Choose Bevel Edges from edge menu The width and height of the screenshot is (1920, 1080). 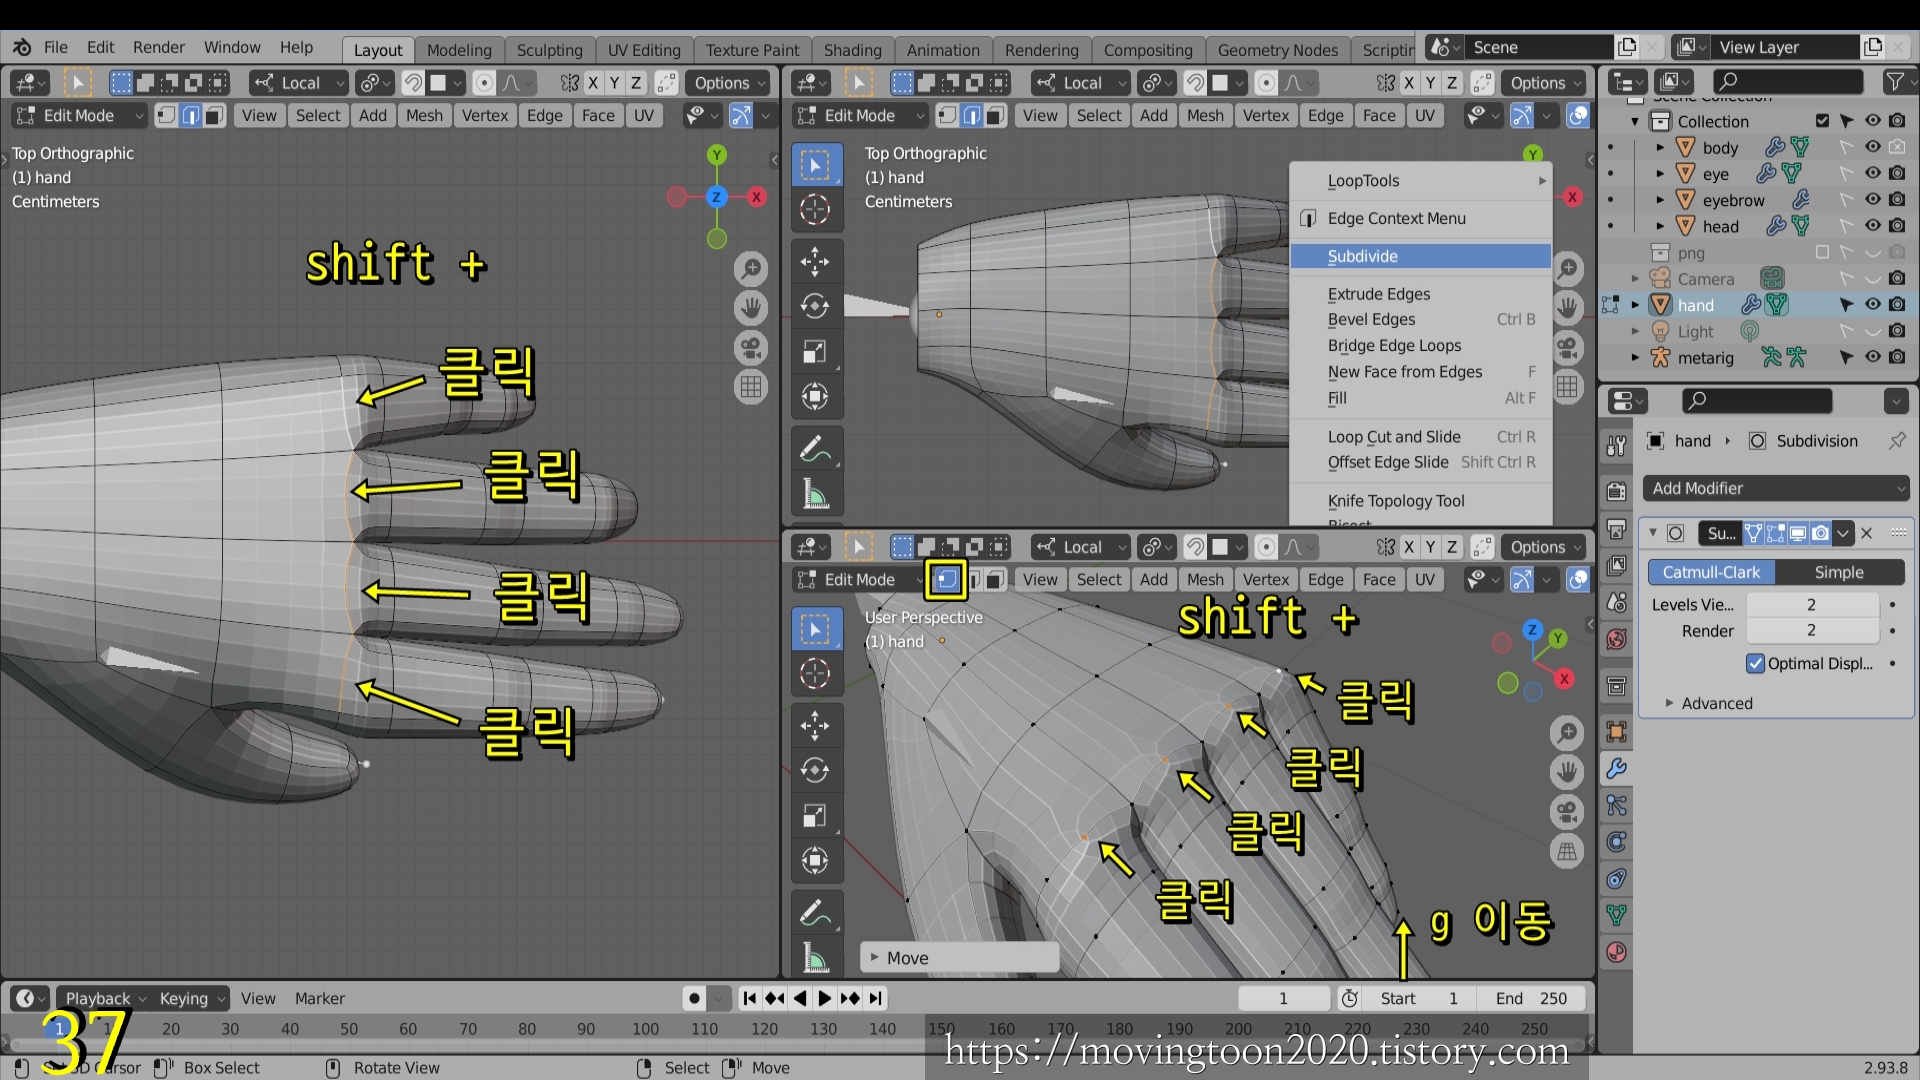coord(1420,319)
